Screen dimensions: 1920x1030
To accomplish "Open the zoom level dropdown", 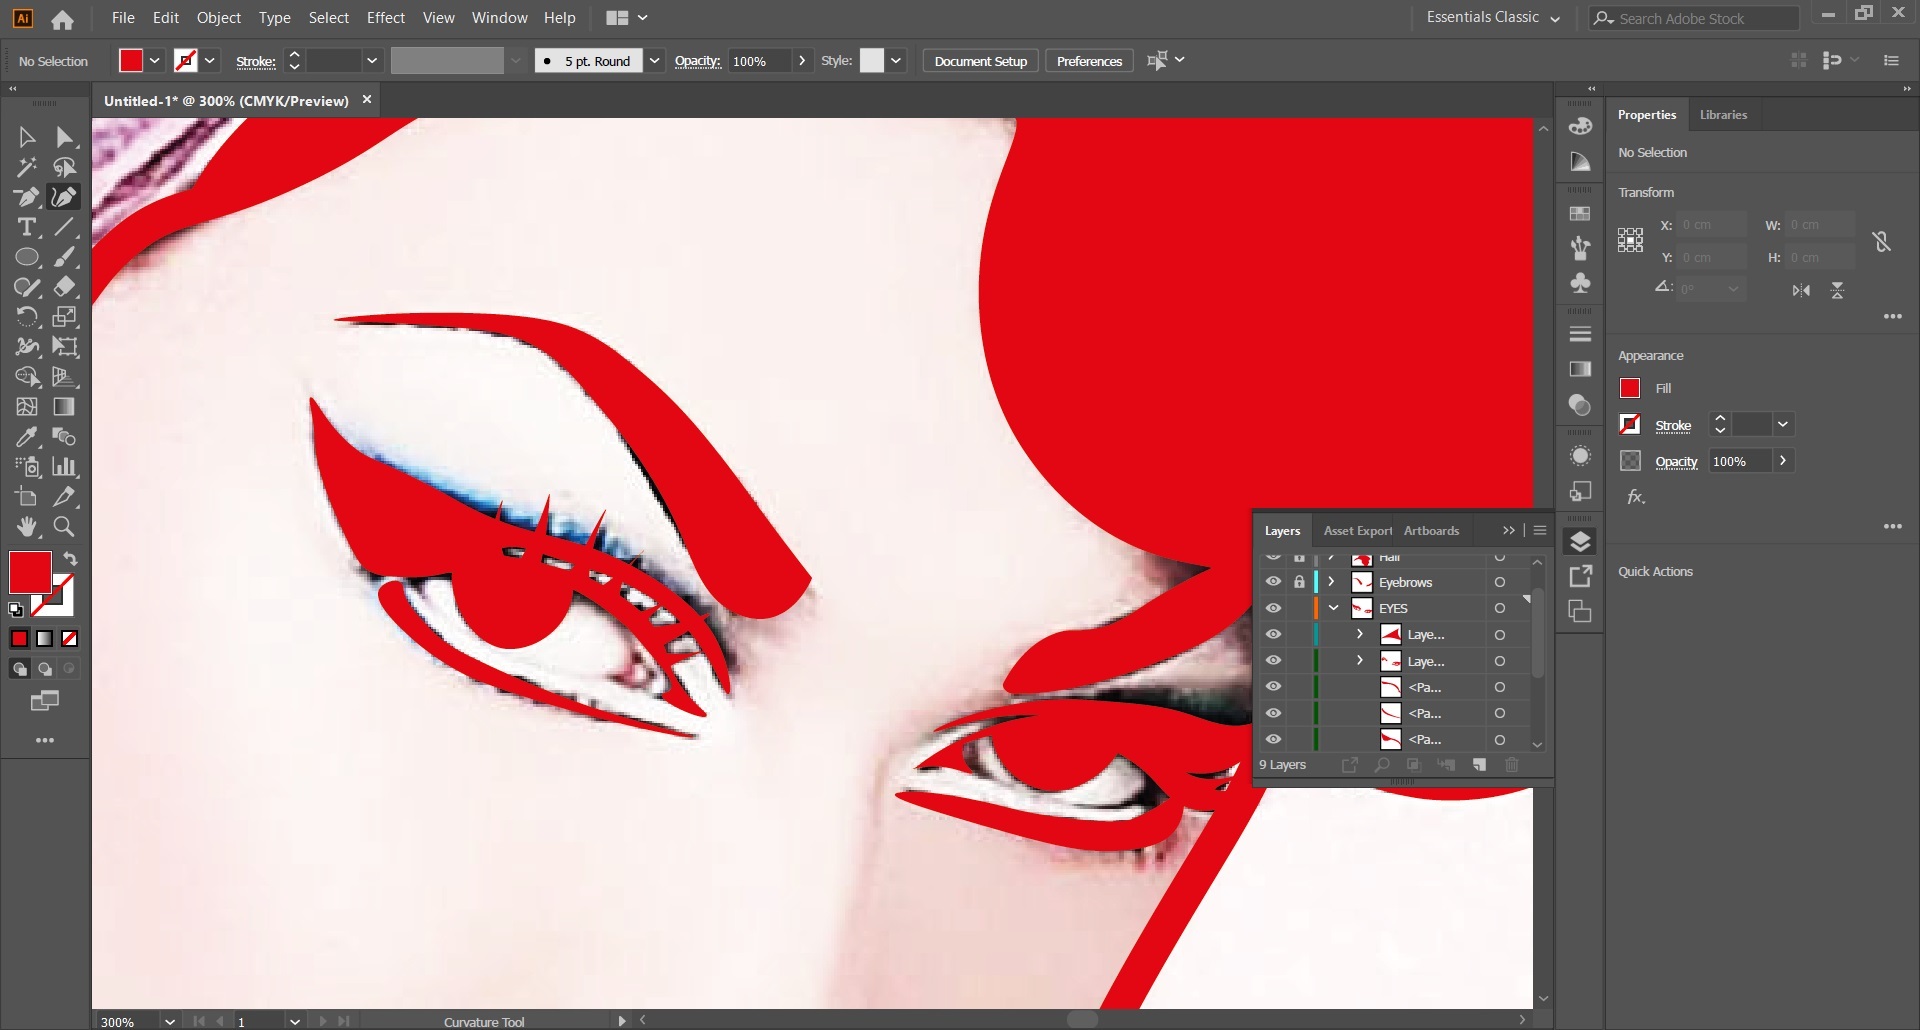I will point(170,1021).
